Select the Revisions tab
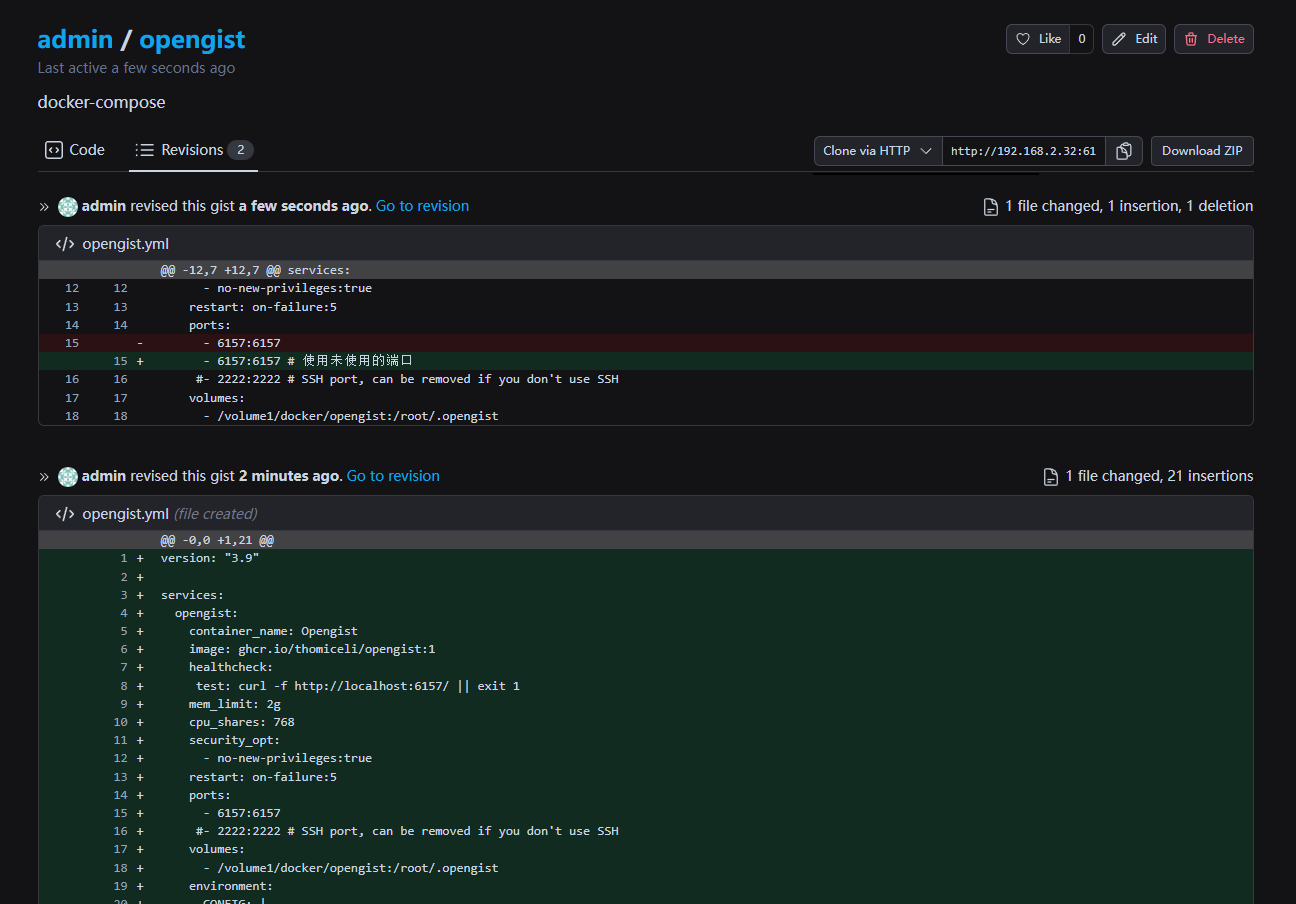This screenshot has height=904, width=1296. (x=194, y=150)
